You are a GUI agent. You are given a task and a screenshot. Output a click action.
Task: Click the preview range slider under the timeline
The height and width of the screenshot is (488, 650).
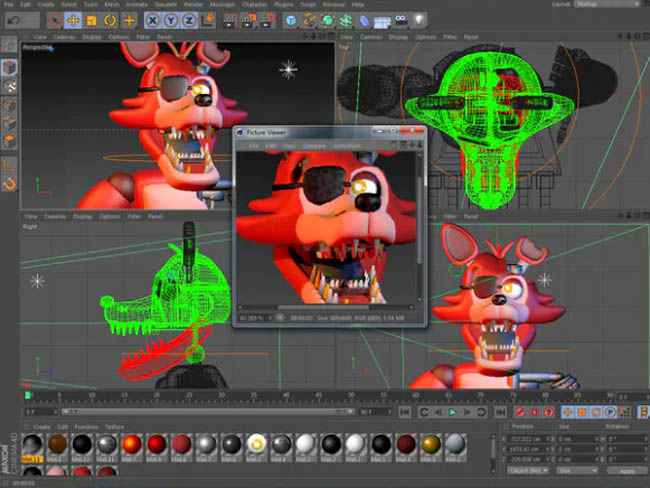point(206,411)
